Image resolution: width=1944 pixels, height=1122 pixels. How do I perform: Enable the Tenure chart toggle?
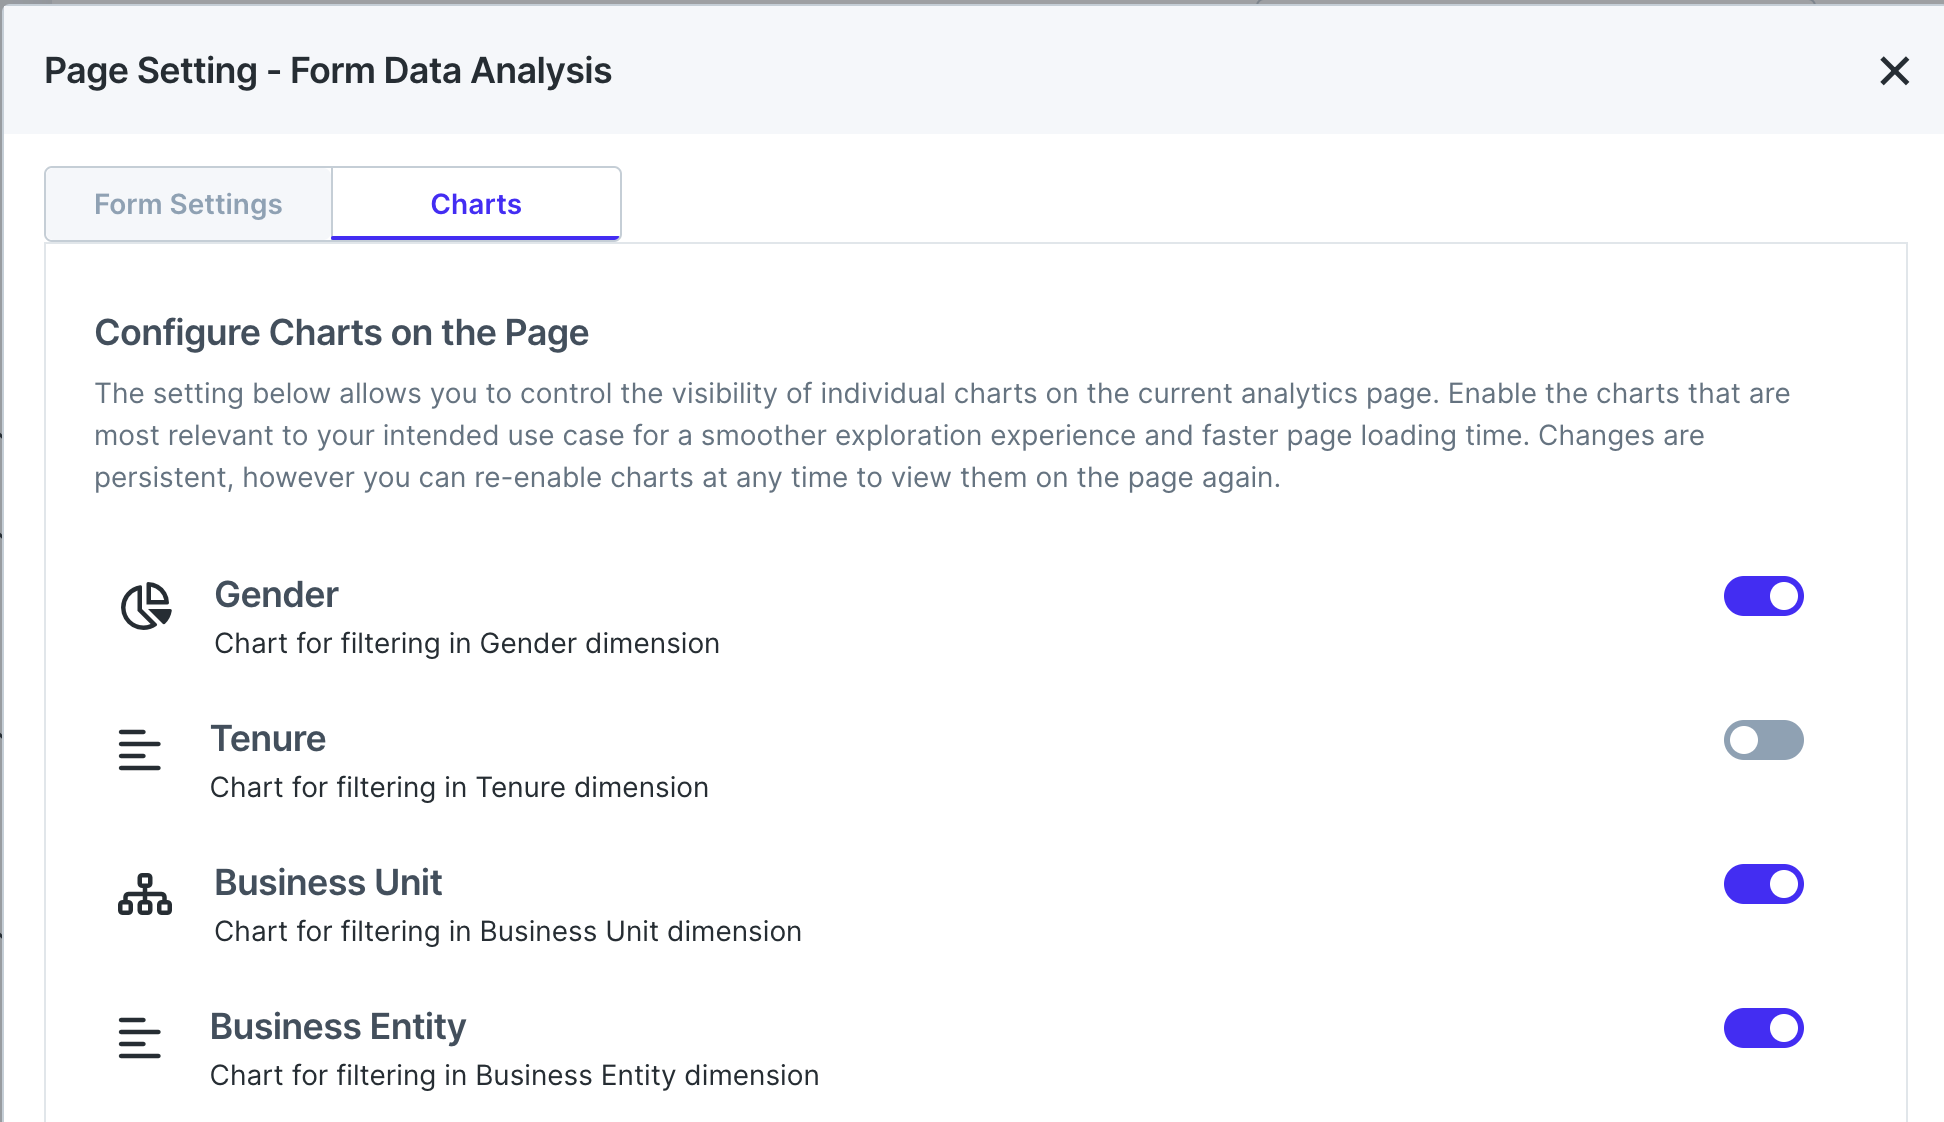click(1763, 740)
